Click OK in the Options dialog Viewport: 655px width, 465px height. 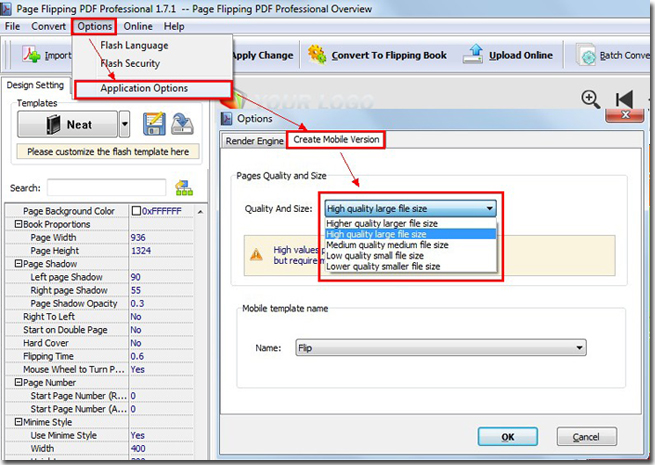click(508, 437)
